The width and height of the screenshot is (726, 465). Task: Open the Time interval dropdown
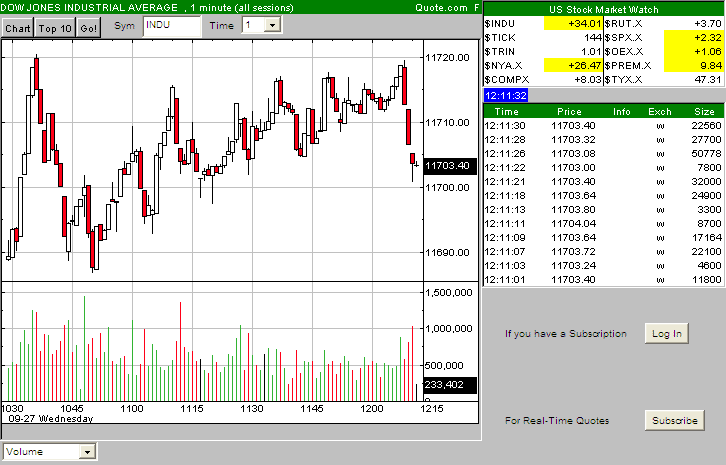(272, 25)
